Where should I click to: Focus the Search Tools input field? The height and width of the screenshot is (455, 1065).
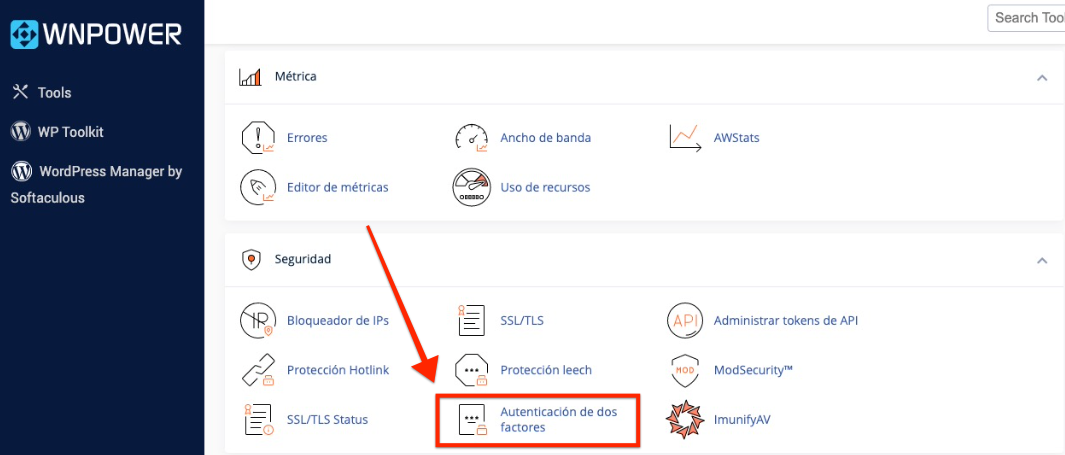(x=1027, y=17)
